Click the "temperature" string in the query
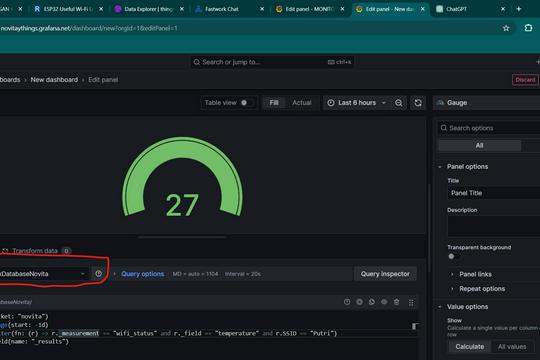This screenshot has width=540, height=360. click(237, 333)
